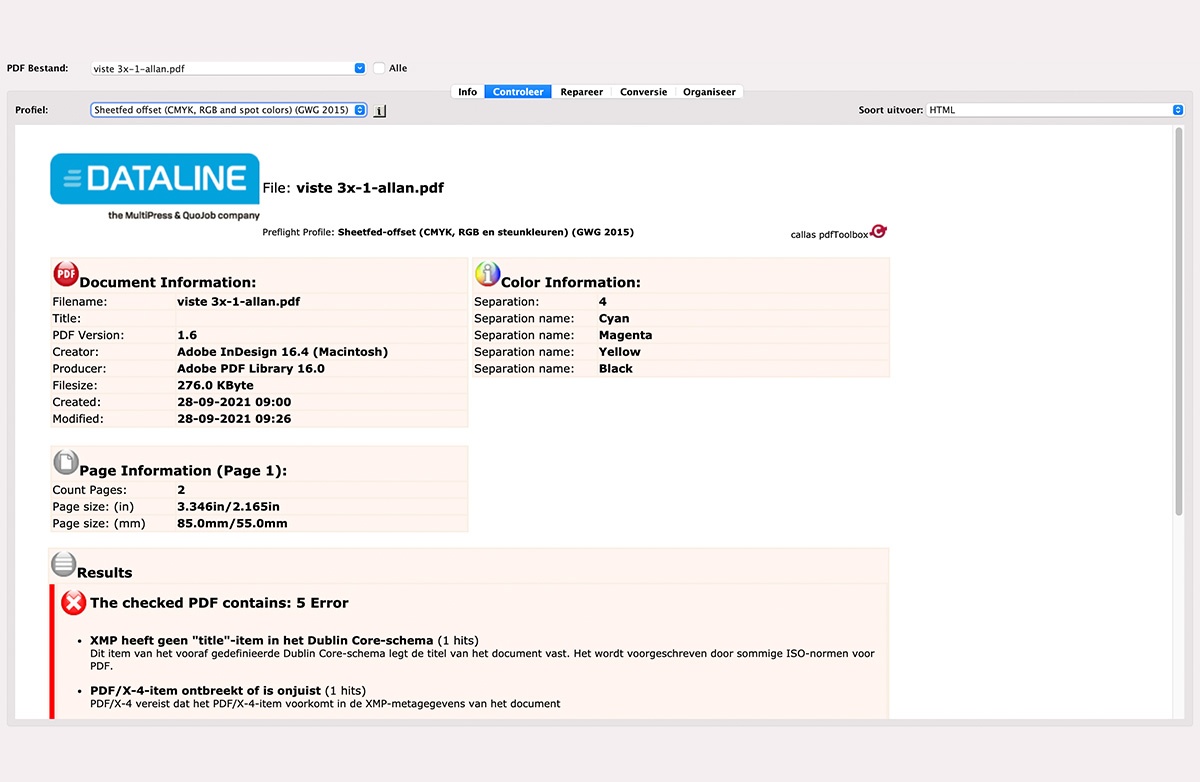Click the page icon beside Page Information
Screen dimensions: 1200x782
(66, 462)
